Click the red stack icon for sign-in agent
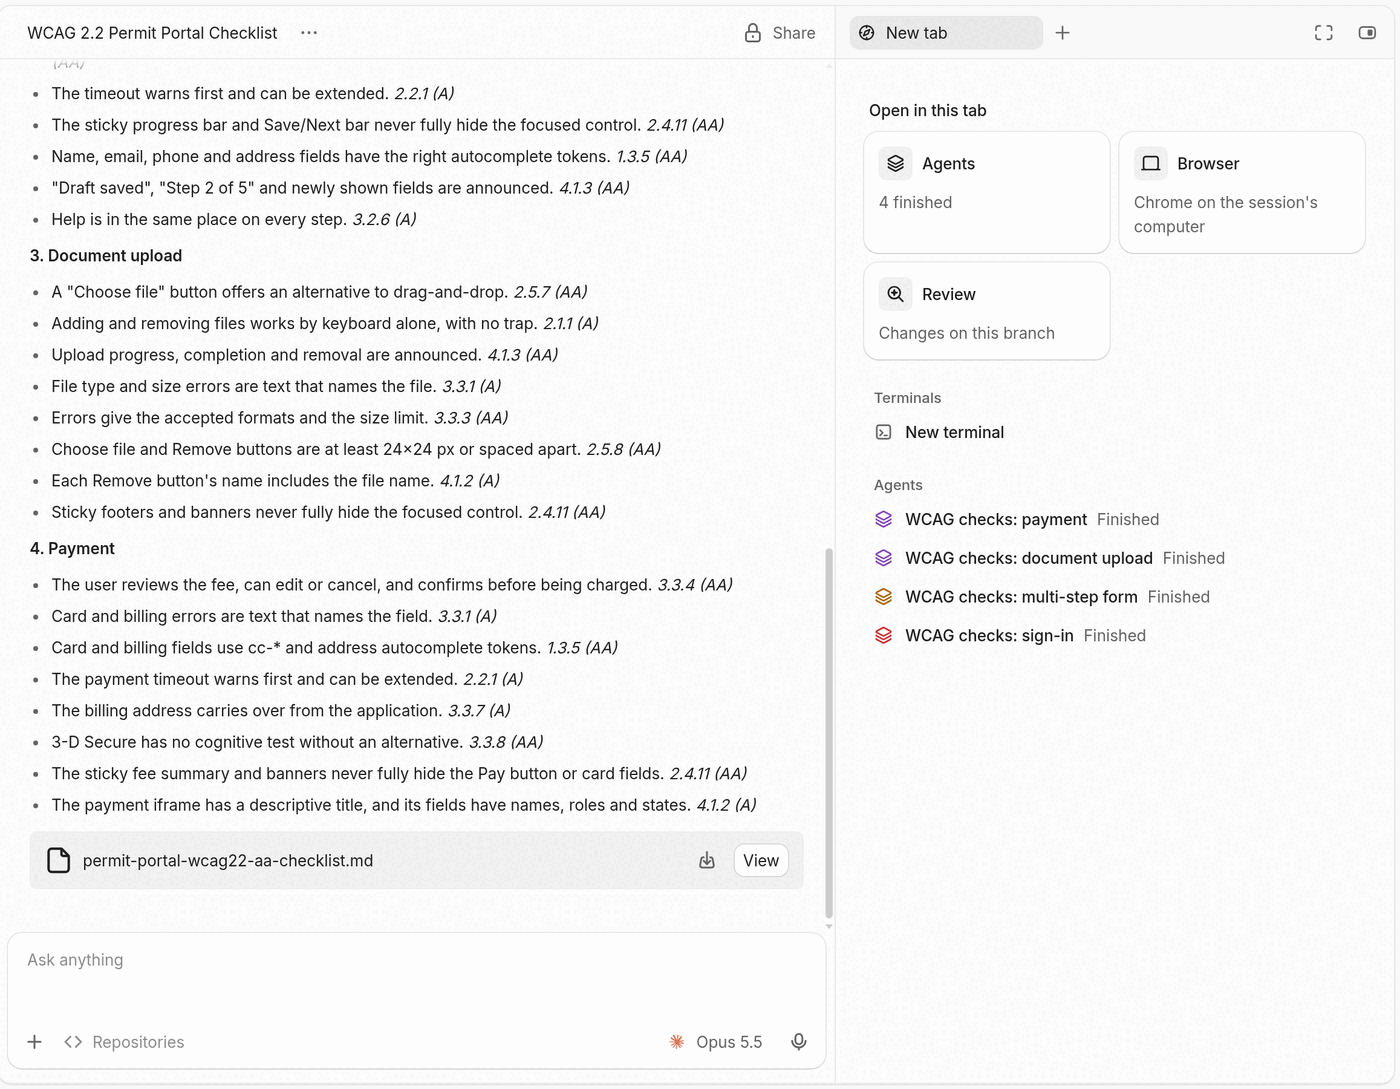 [x=884, y=635]
